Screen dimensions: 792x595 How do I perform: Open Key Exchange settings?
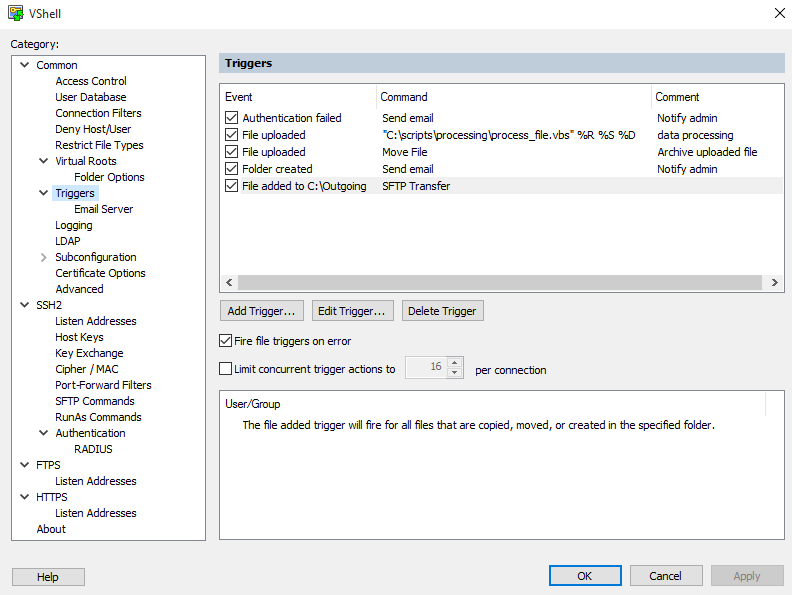[89, 353]
